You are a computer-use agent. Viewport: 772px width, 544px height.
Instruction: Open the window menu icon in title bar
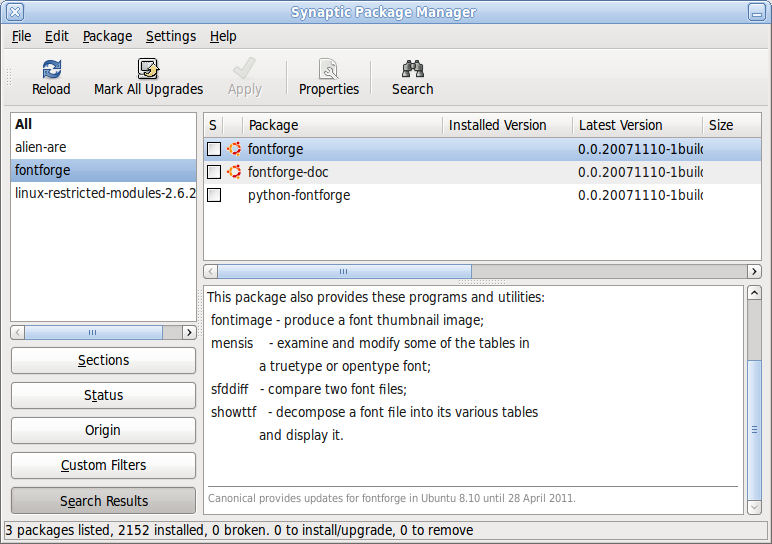pos(13,12)
